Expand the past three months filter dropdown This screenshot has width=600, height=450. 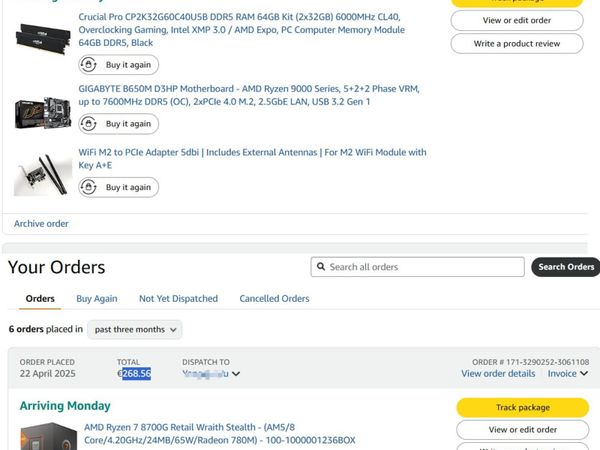point(135,329)
